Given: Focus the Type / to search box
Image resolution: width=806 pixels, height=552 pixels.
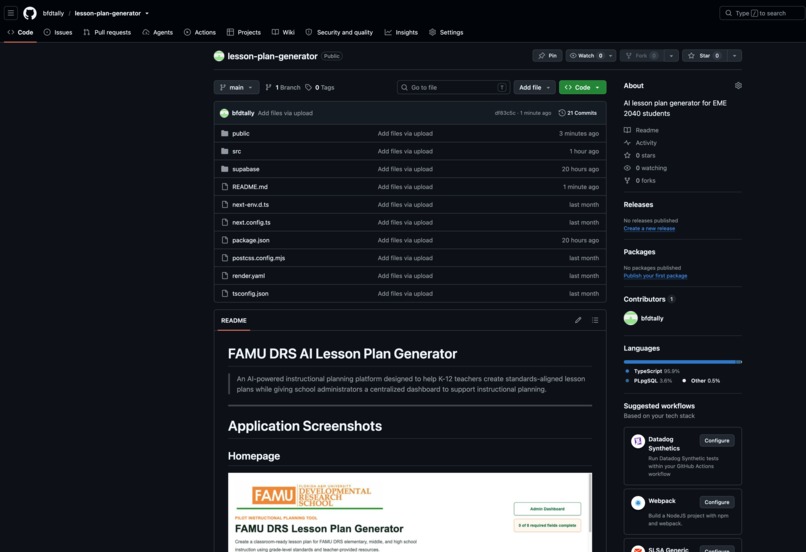Looking at the screenshot, I should pyautogui.click(x=762, y=13).
